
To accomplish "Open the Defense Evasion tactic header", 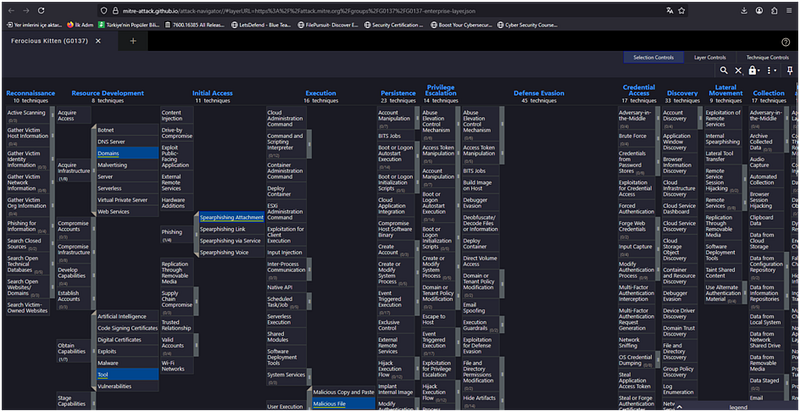I will tap(539, 93).
